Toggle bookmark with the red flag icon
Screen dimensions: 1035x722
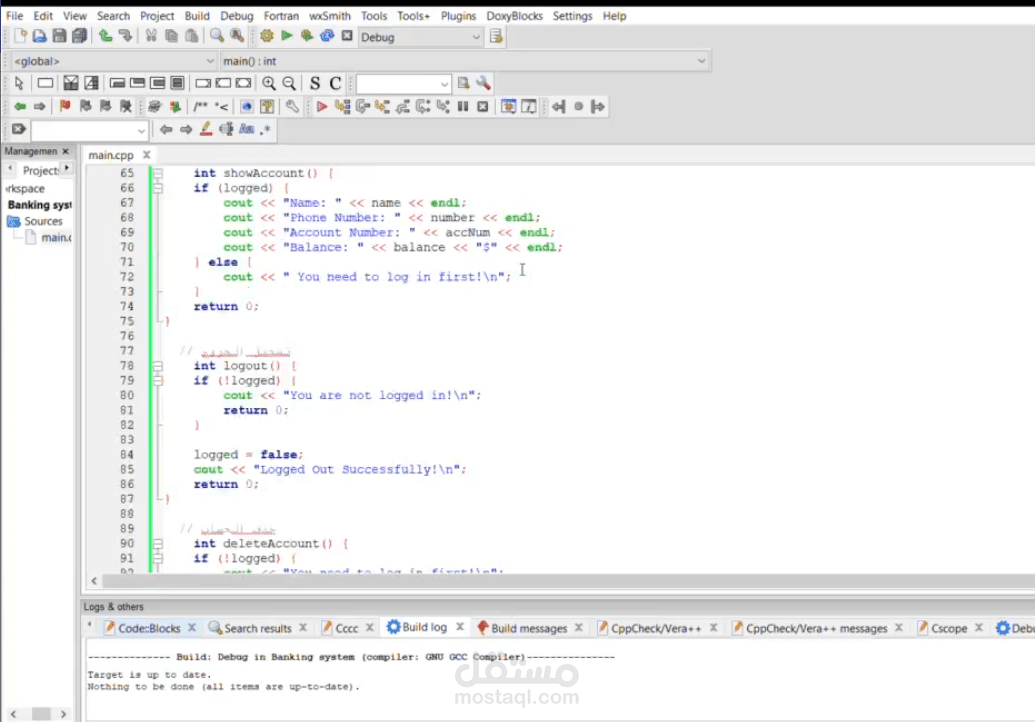(65, 106)
